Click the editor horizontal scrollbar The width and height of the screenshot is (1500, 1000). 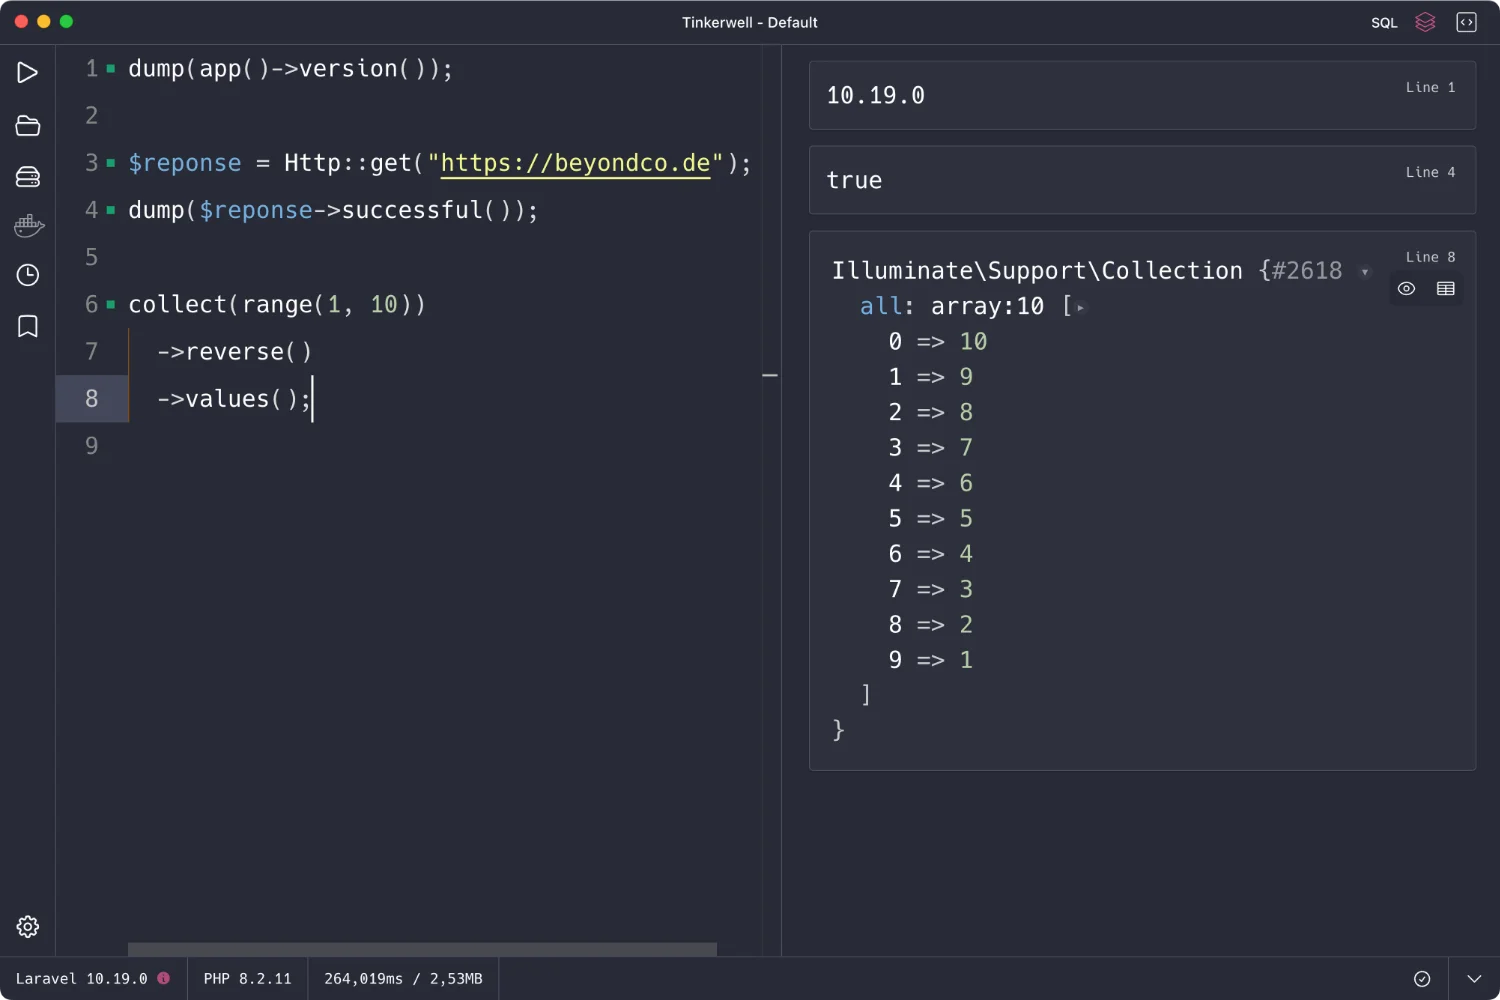(x=422, y=949)
